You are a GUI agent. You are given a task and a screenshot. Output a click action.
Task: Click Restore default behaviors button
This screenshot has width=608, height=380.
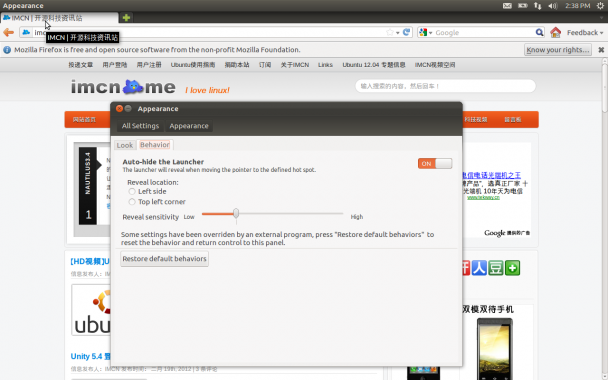(164, 259)
